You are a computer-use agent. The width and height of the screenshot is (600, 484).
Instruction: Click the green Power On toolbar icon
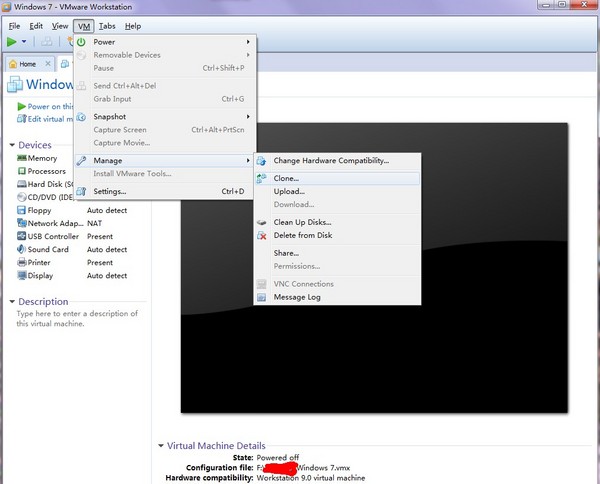[x=11, y=42]
